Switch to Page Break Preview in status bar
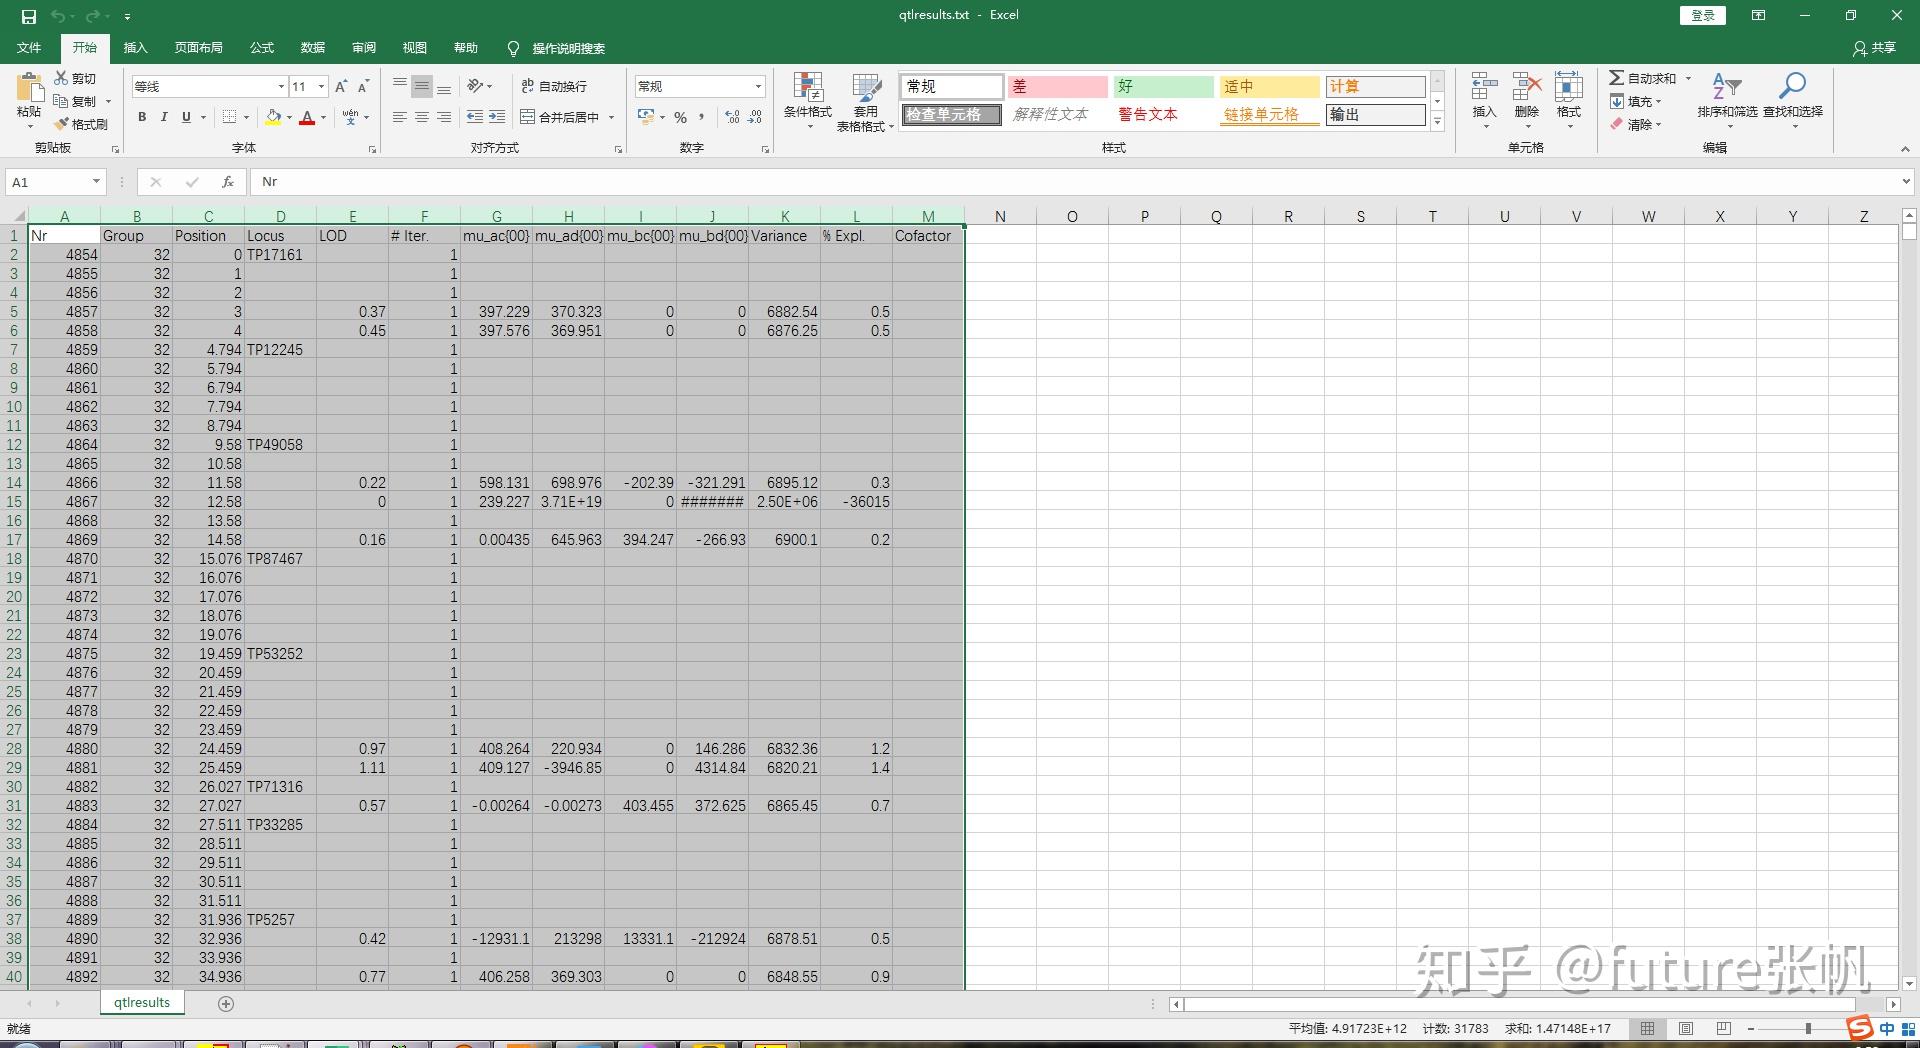 pos(1723,1028)
